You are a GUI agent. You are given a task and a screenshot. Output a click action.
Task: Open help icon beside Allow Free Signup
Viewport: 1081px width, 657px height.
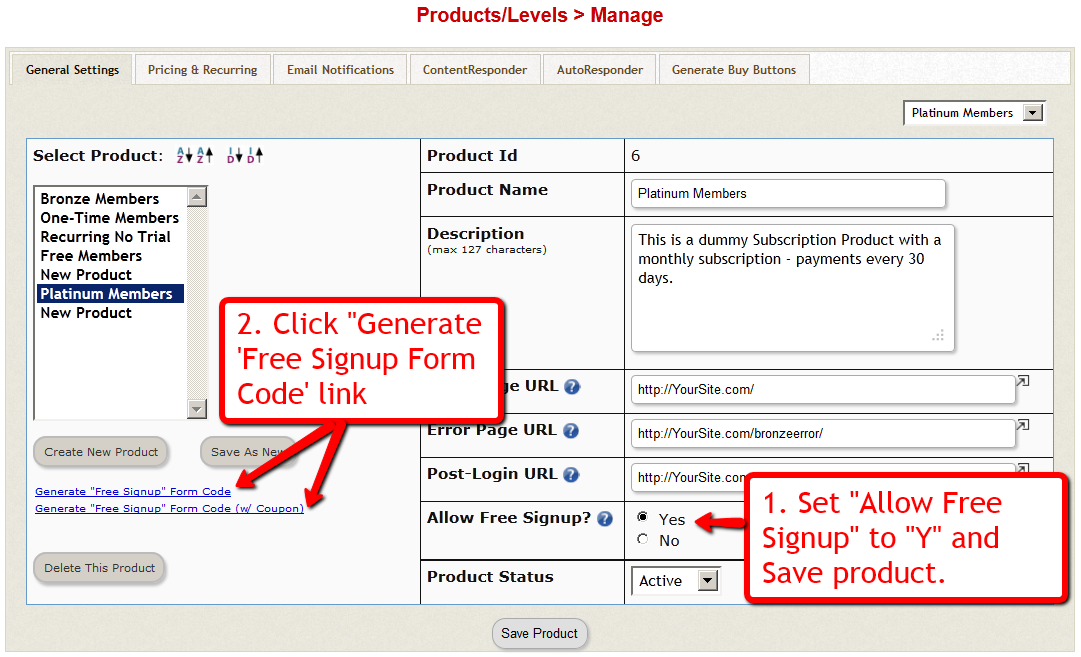[x=605, y=518]
